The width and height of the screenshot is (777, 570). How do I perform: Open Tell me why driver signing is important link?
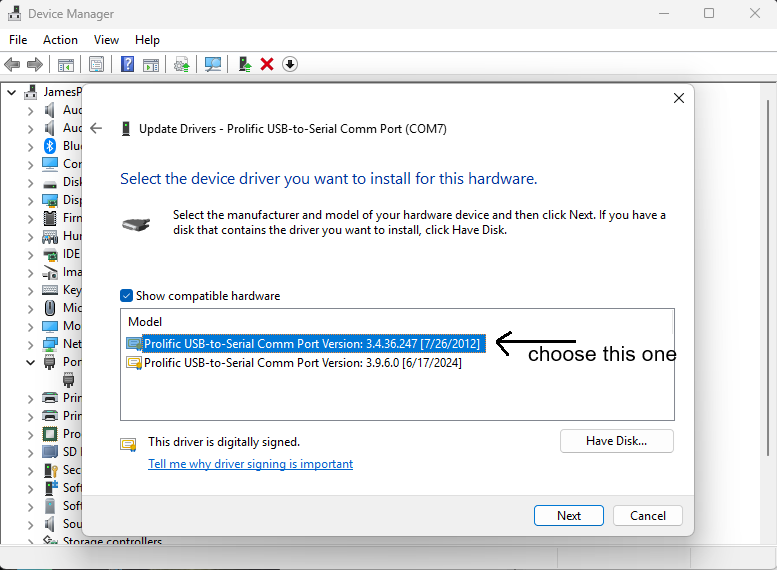(x=250, y=464)
